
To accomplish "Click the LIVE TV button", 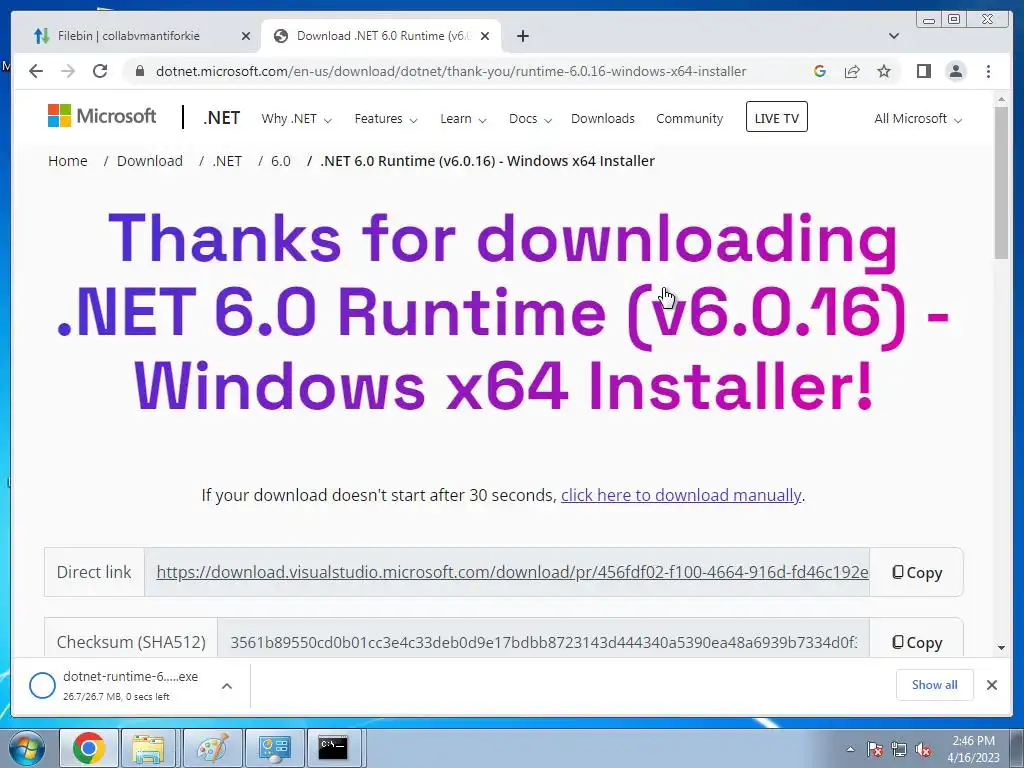I will 776,117.
